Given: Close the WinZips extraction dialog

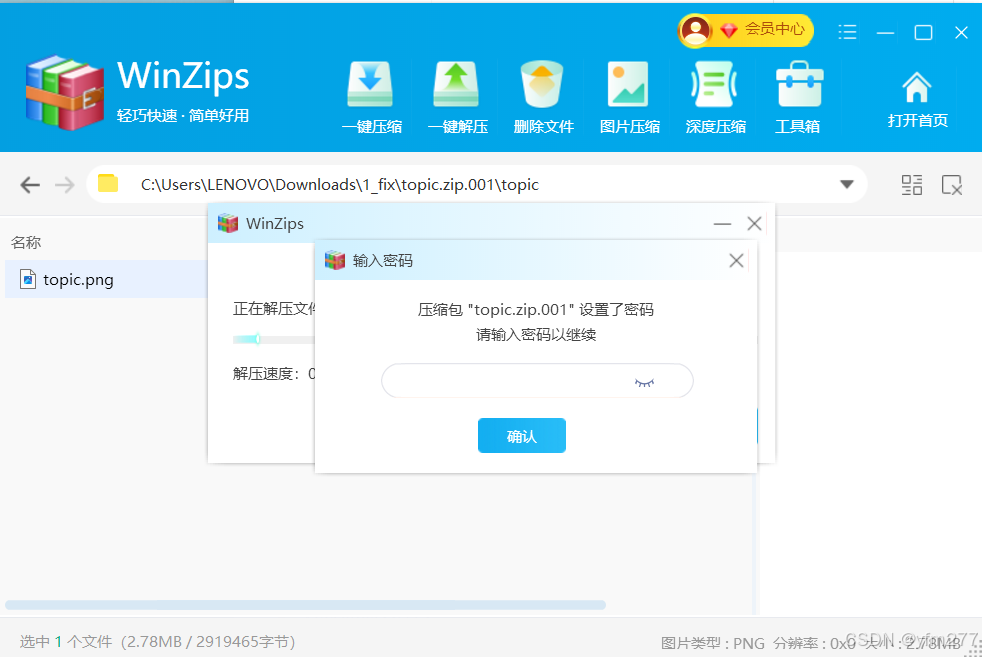Looking at the screenshot, I should tap(754, 224).
